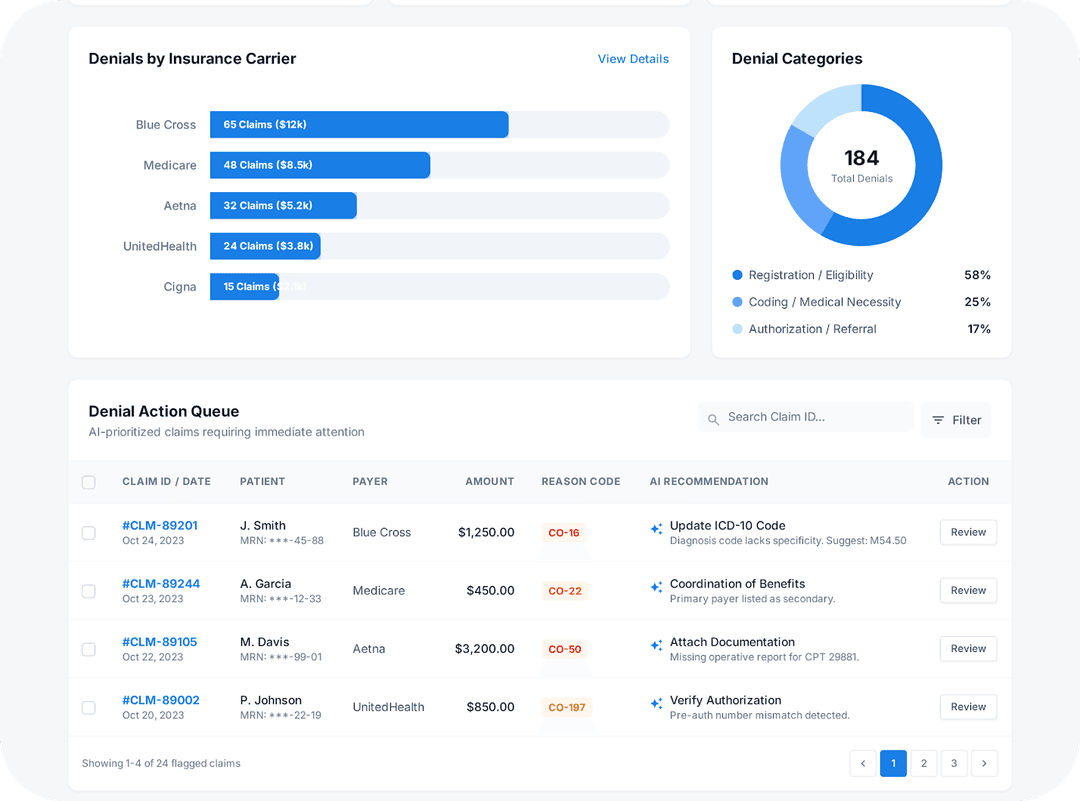The width and height of the screenshot is (1080, 801).
Task: Go to next page with right chevron
Action: point(984,764)
